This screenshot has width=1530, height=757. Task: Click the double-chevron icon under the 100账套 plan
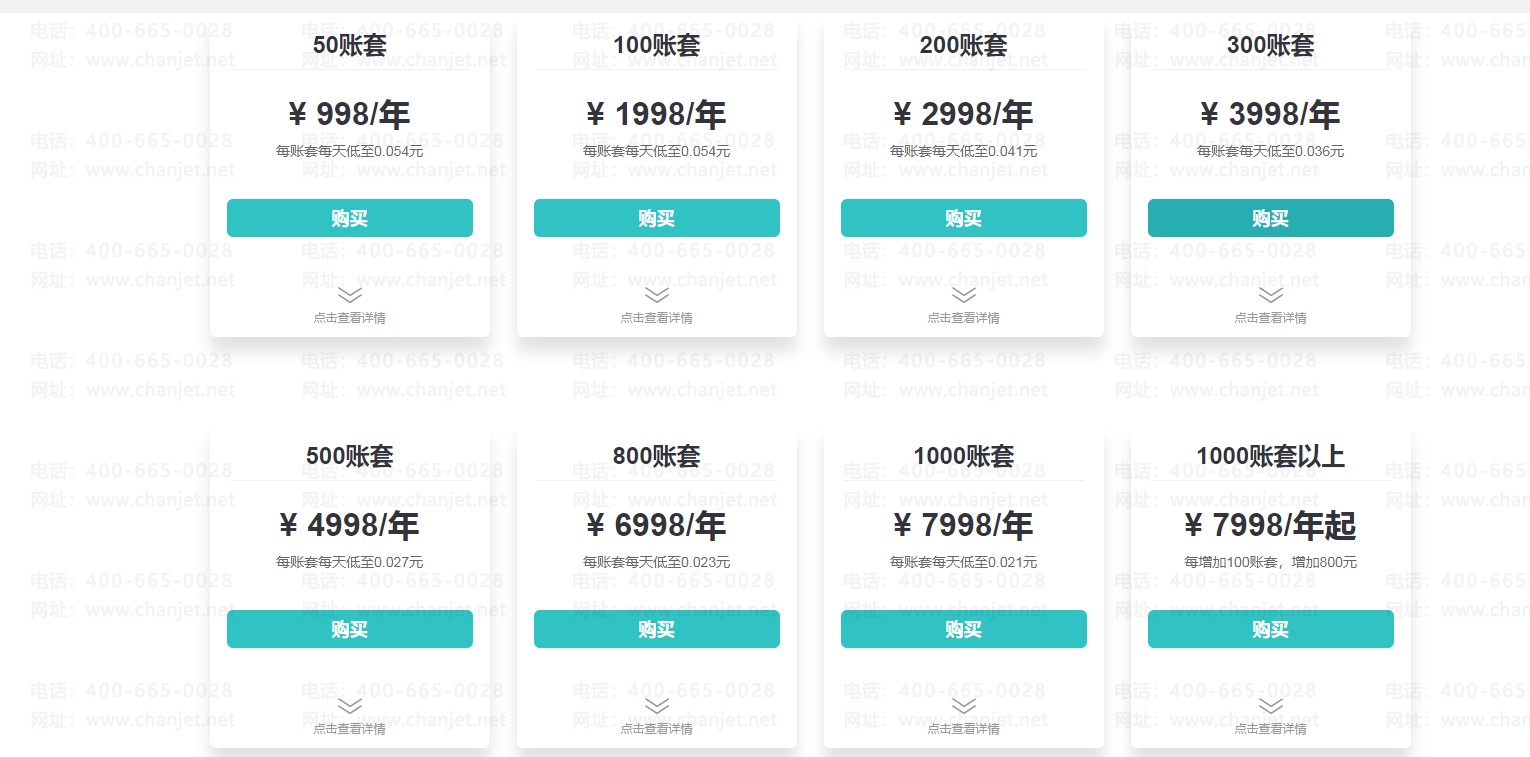pyautogui.click(x=656, y=295)
